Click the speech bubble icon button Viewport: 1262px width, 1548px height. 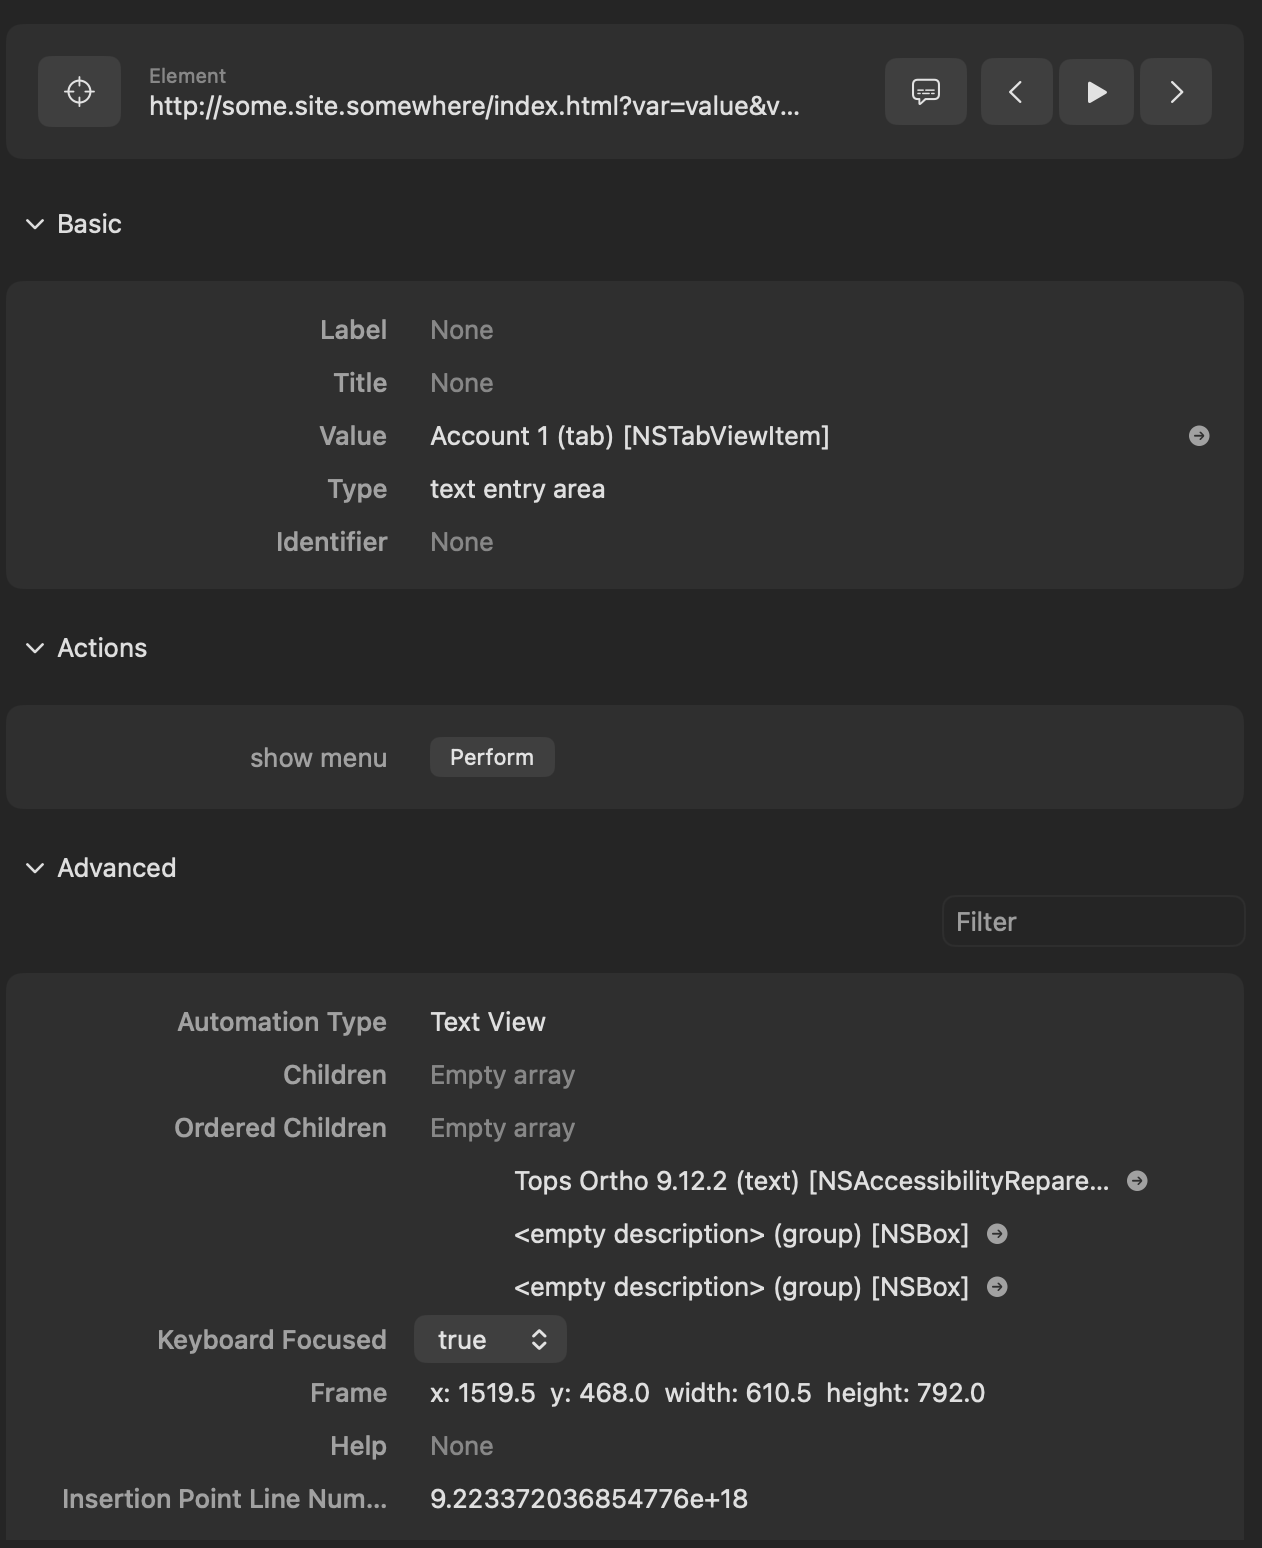click(x=925, y=92)
